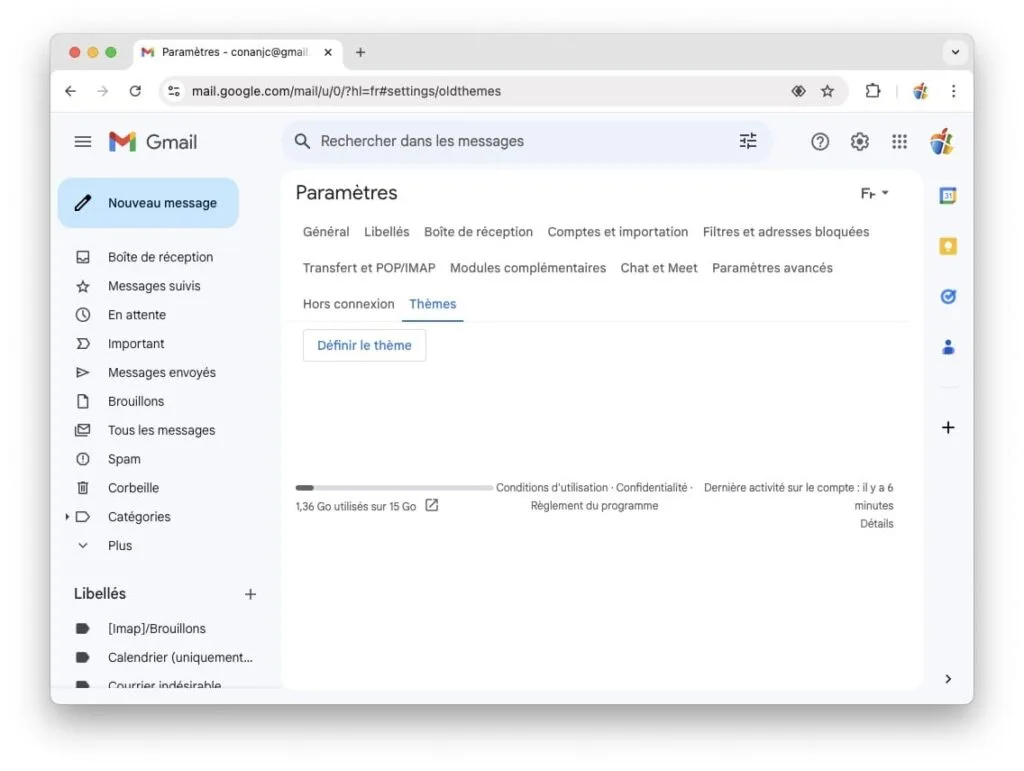This screenshot has width=1024, height=771.
Task: Open account activity Détails link
Action: tap(876, 524)
